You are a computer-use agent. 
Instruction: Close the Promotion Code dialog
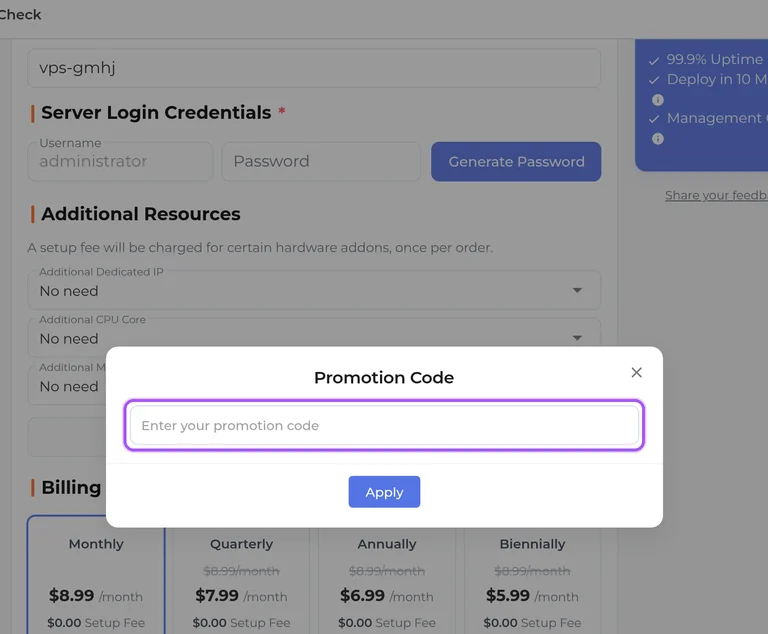point(636,372)
